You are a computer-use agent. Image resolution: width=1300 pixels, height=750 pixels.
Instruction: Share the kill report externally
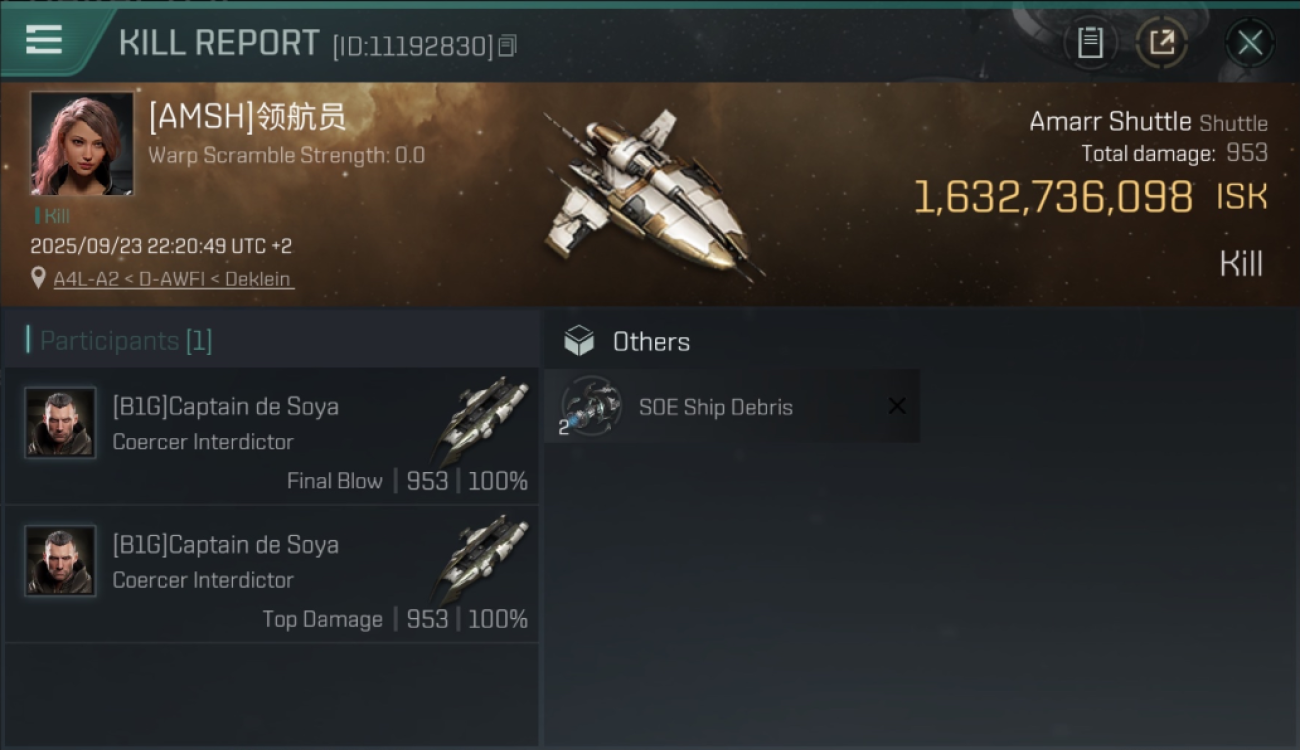pos(1162,42)
